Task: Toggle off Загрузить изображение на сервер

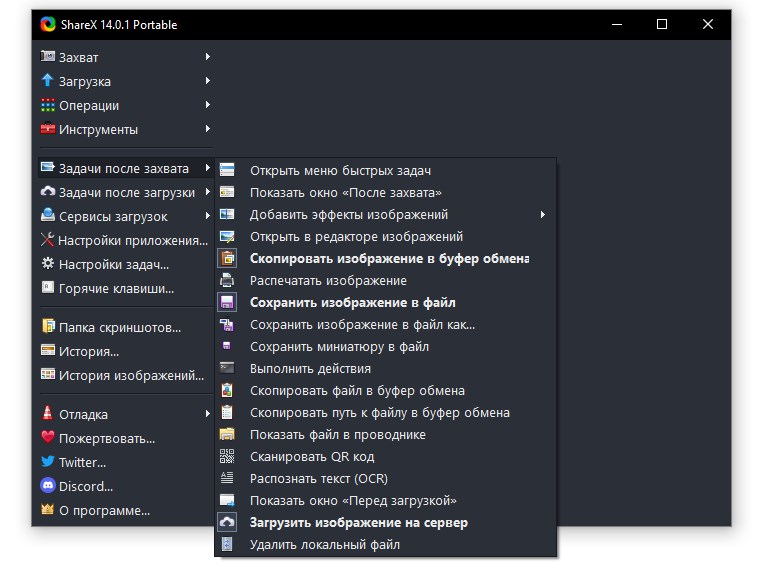Action: coord(386,522)
